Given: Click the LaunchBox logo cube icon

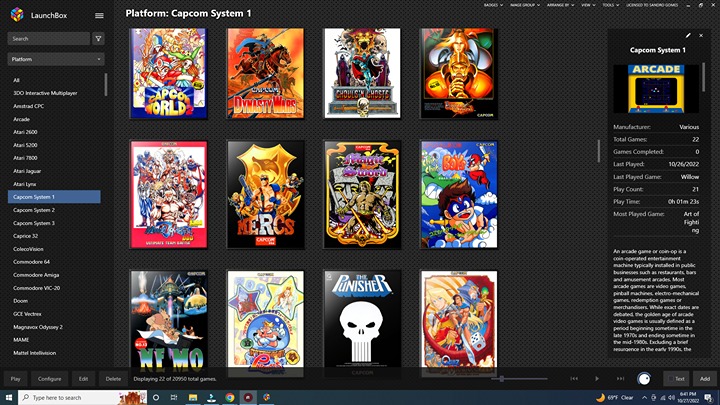Looking at the screenshot, I should click(x=17, y=15).
